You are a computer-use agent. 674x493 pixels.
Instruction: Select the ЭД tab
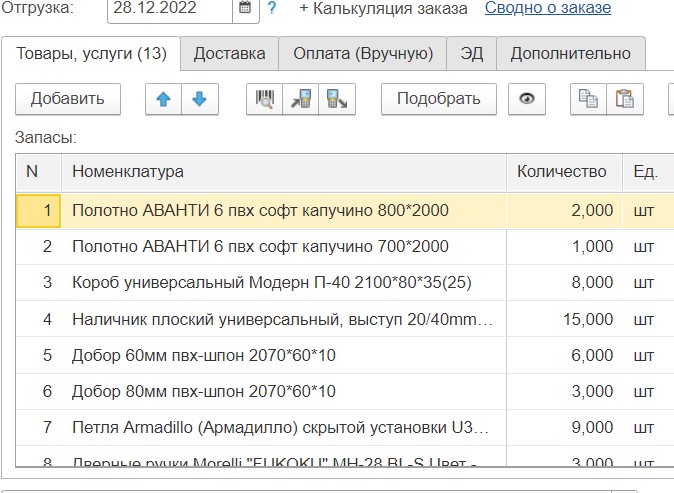click(x=471, y=53)
